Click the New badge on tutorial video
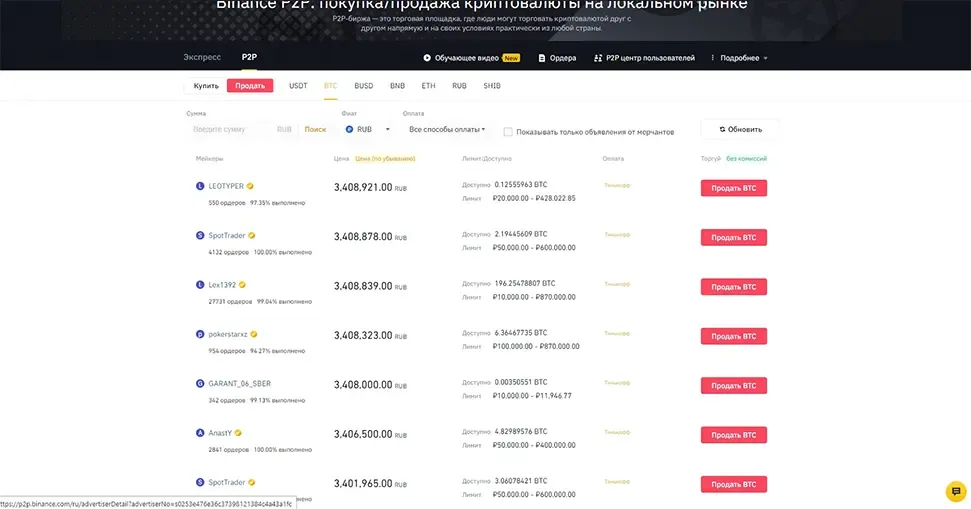This screenshot has width=971, height=509. coord(511,58)
